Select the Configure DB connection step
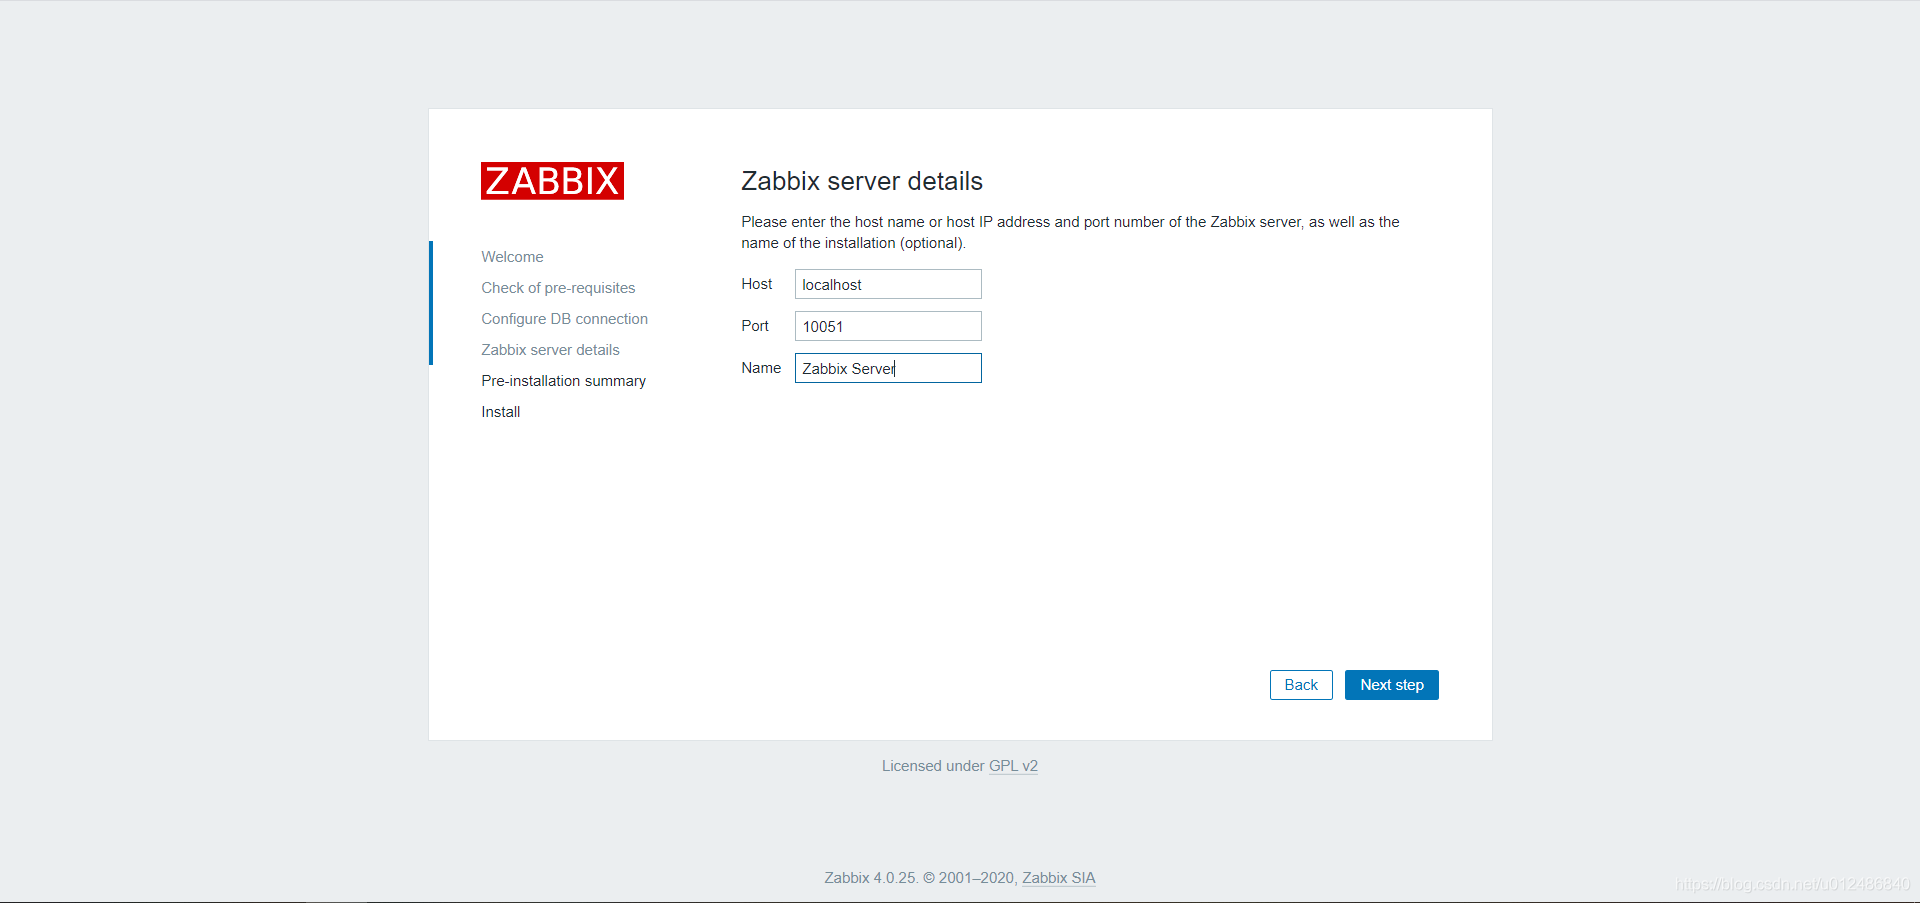Viewport: 1920px width, 903px height. (564, 319)
